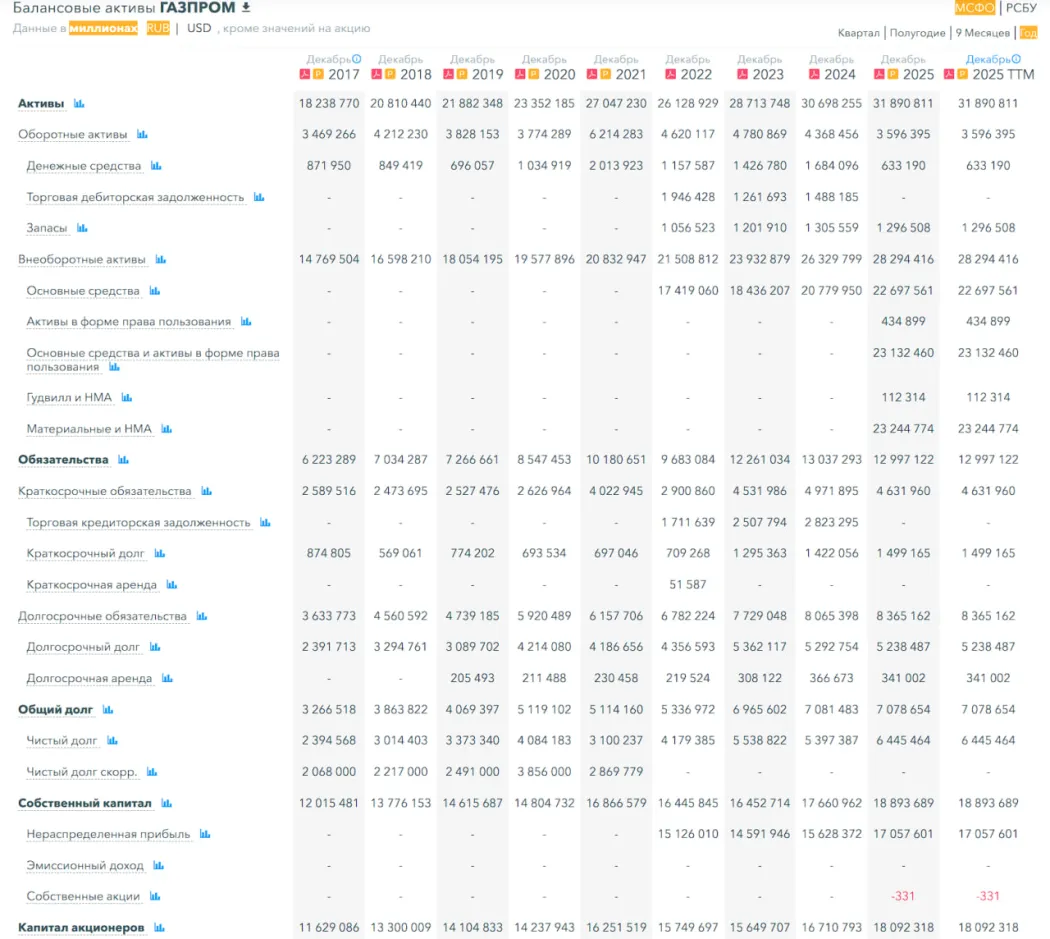Chart icon for Долгосрочные обязательства
Screen dimensions: 1050x939
tap(202, 616)
